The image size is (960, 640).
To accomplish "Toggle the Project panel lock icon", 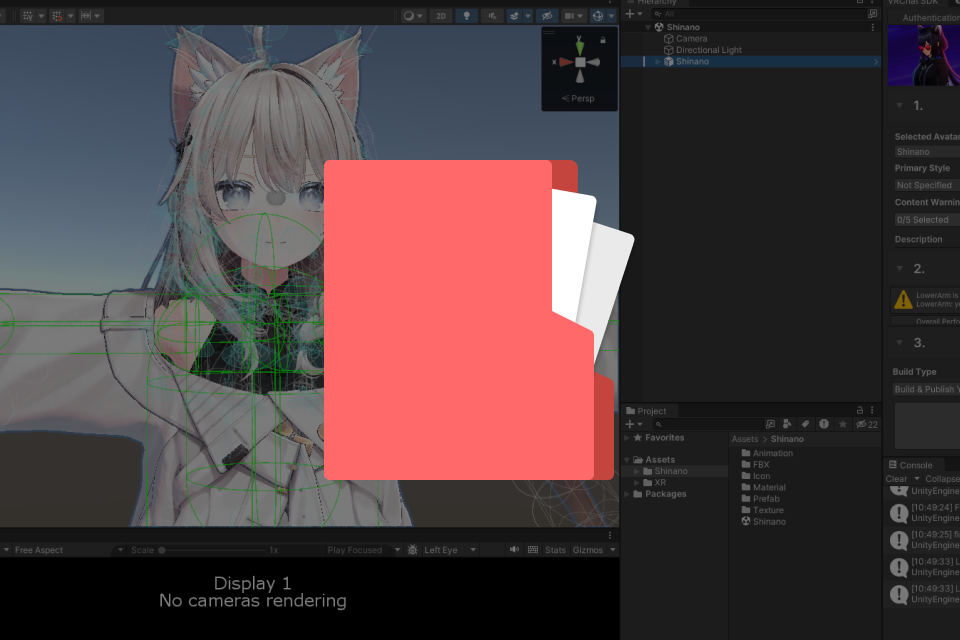I will pos(860,410).
